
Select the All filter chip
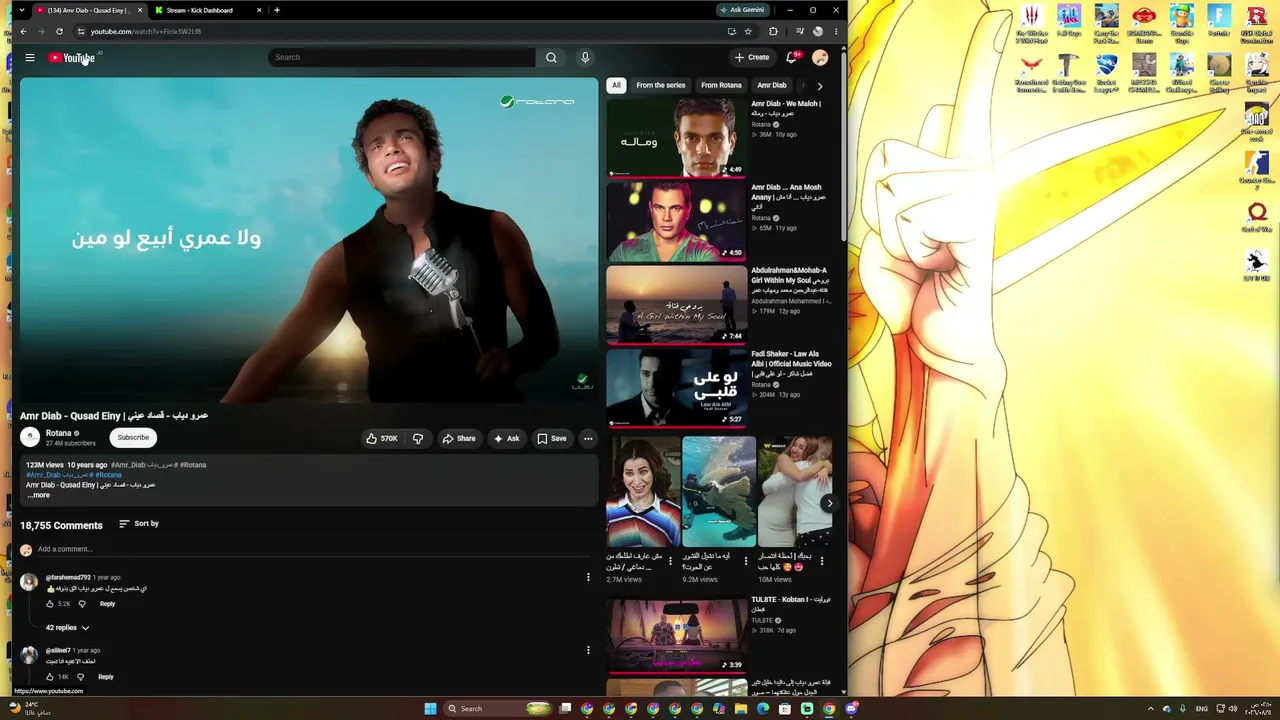(x=616, y=85)
